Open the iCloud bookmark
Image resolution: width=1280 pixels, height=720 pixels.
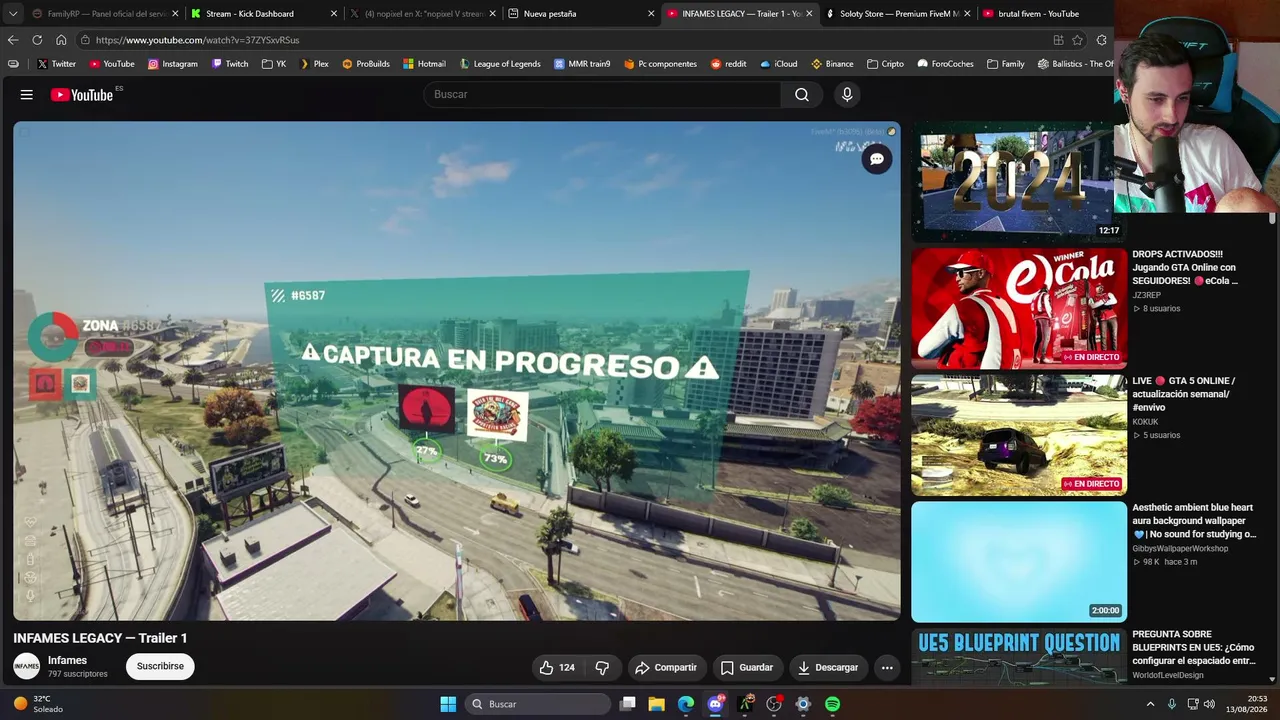pos(778,64)
